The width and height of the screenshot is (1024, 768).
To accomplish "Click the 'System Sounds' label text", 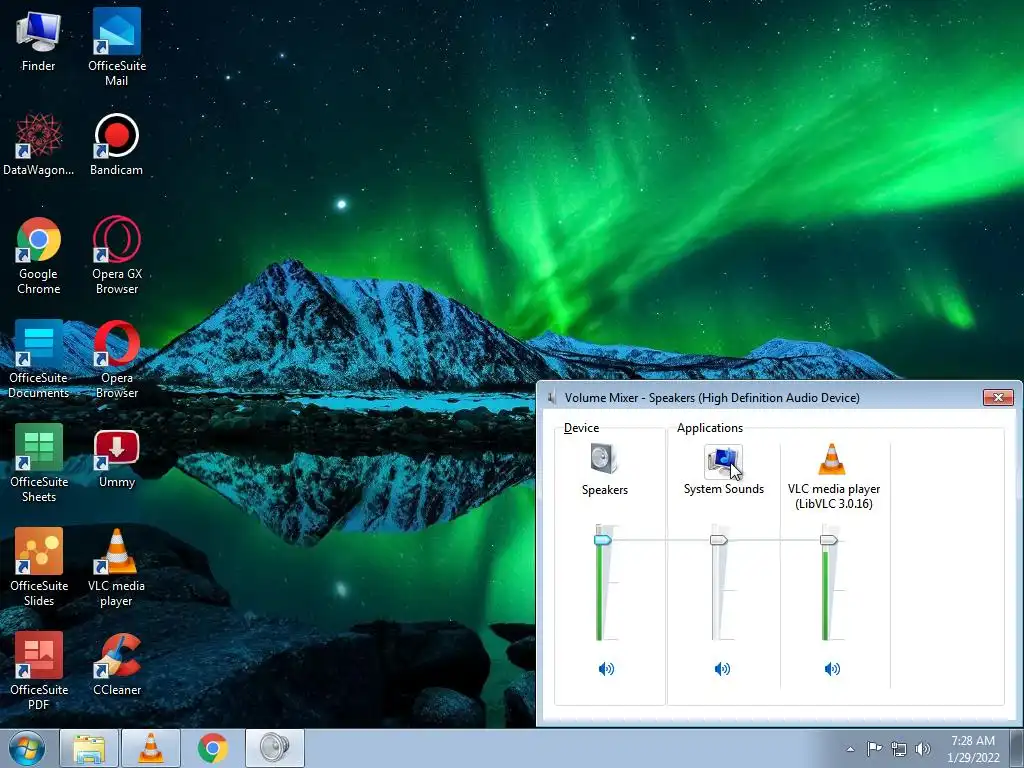I will (x=724, y=488).
